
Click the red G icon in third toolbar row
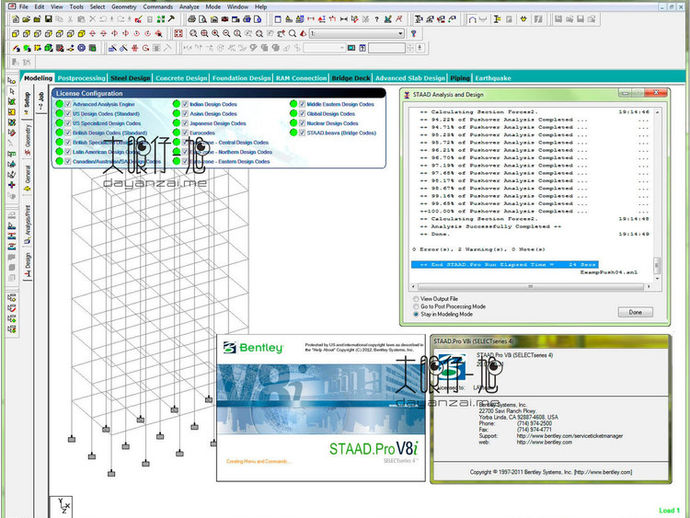146,48
